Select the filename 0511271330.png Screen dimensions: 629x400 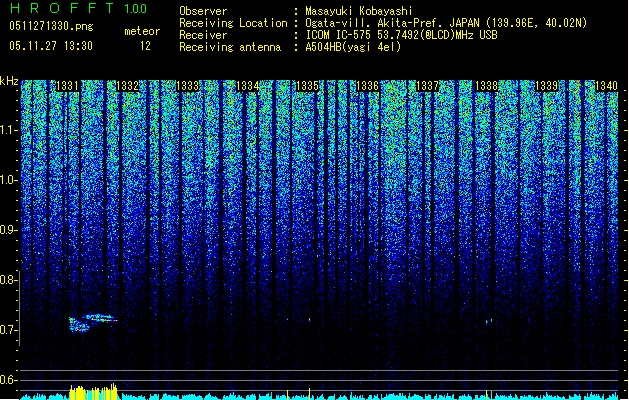(x=51, y=26)
